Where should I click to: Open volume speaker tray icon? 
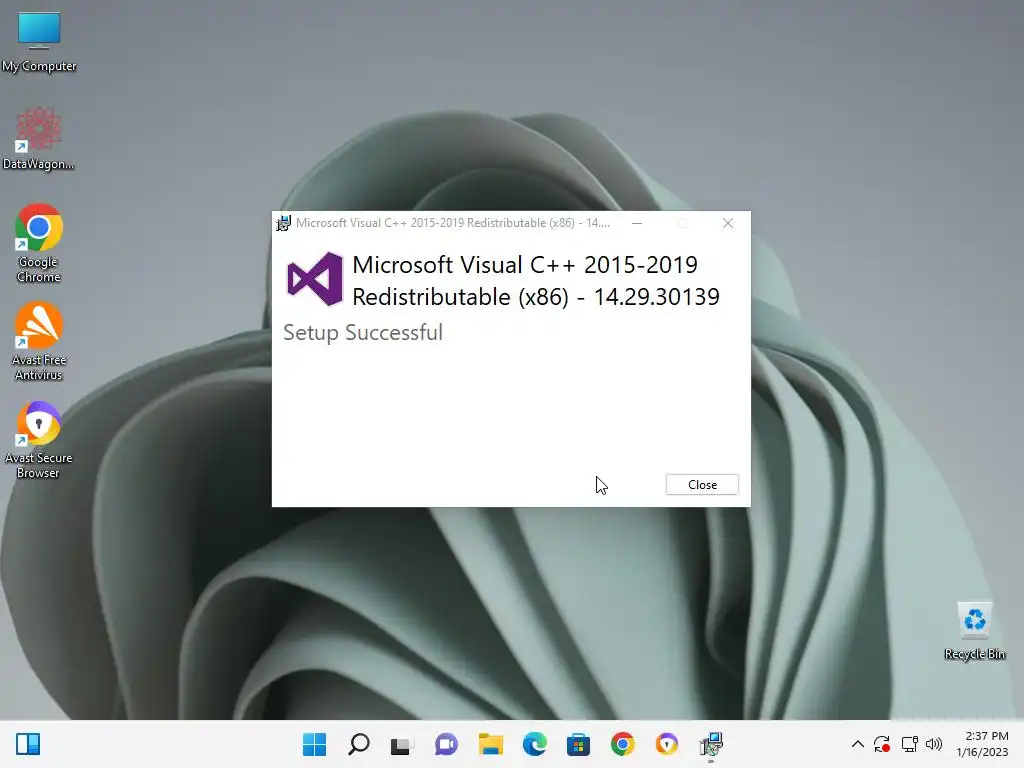[934, 744]
